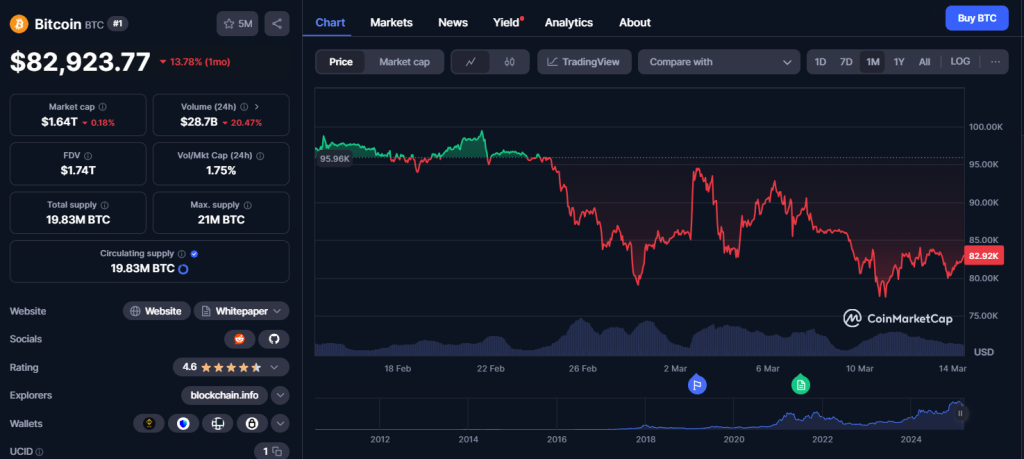Viewport: 1024px width, 459px height.
Task: Switch to the About tab
Action: coord(635,22)
